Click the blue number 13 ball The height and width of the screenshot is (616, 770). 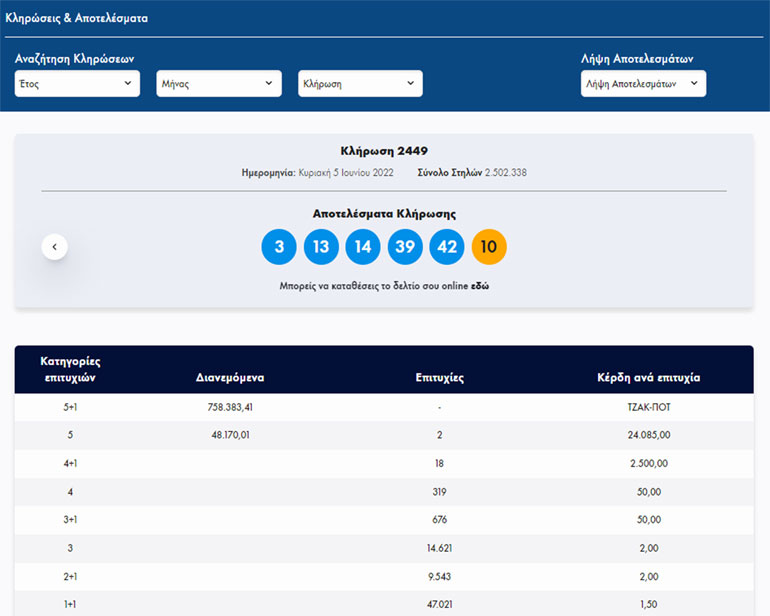coord(321,247)
